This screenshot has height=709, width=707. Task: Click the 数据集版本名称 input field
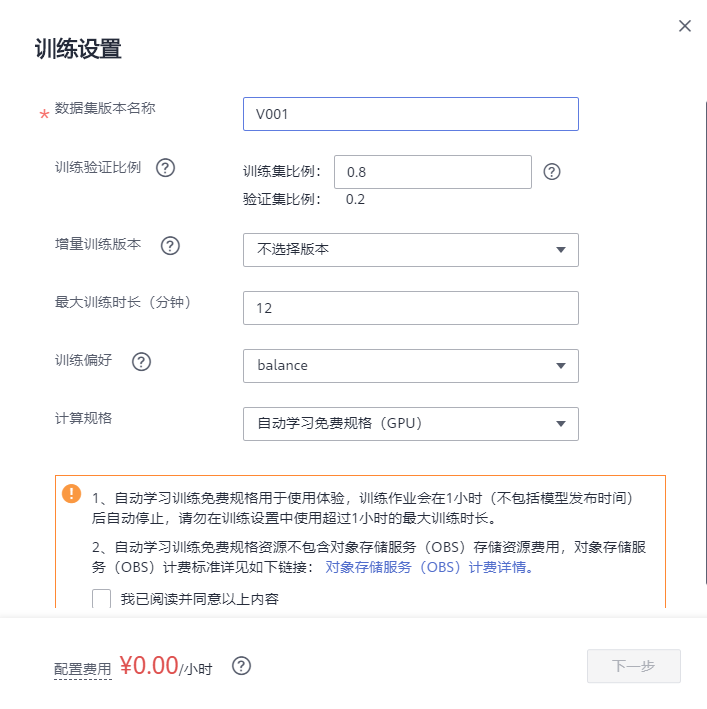[x=410, y=114]
